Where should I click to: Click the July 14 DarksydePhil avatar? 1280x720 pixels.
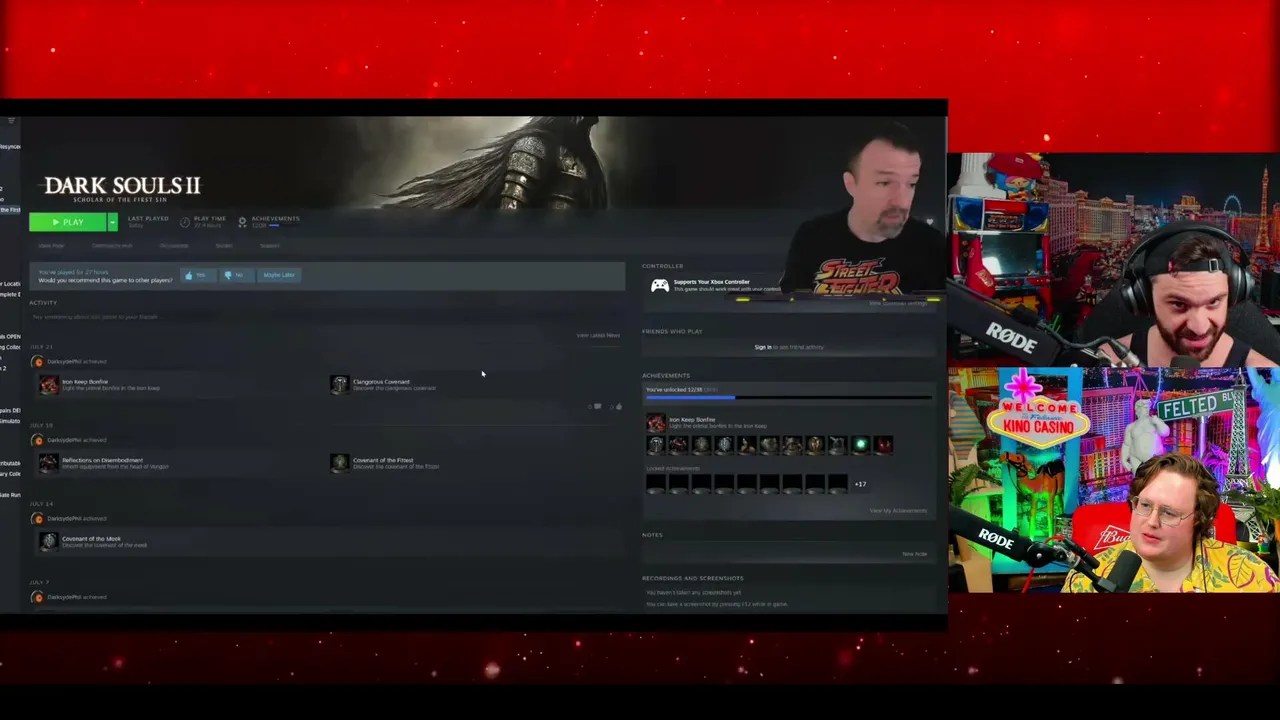38,518
